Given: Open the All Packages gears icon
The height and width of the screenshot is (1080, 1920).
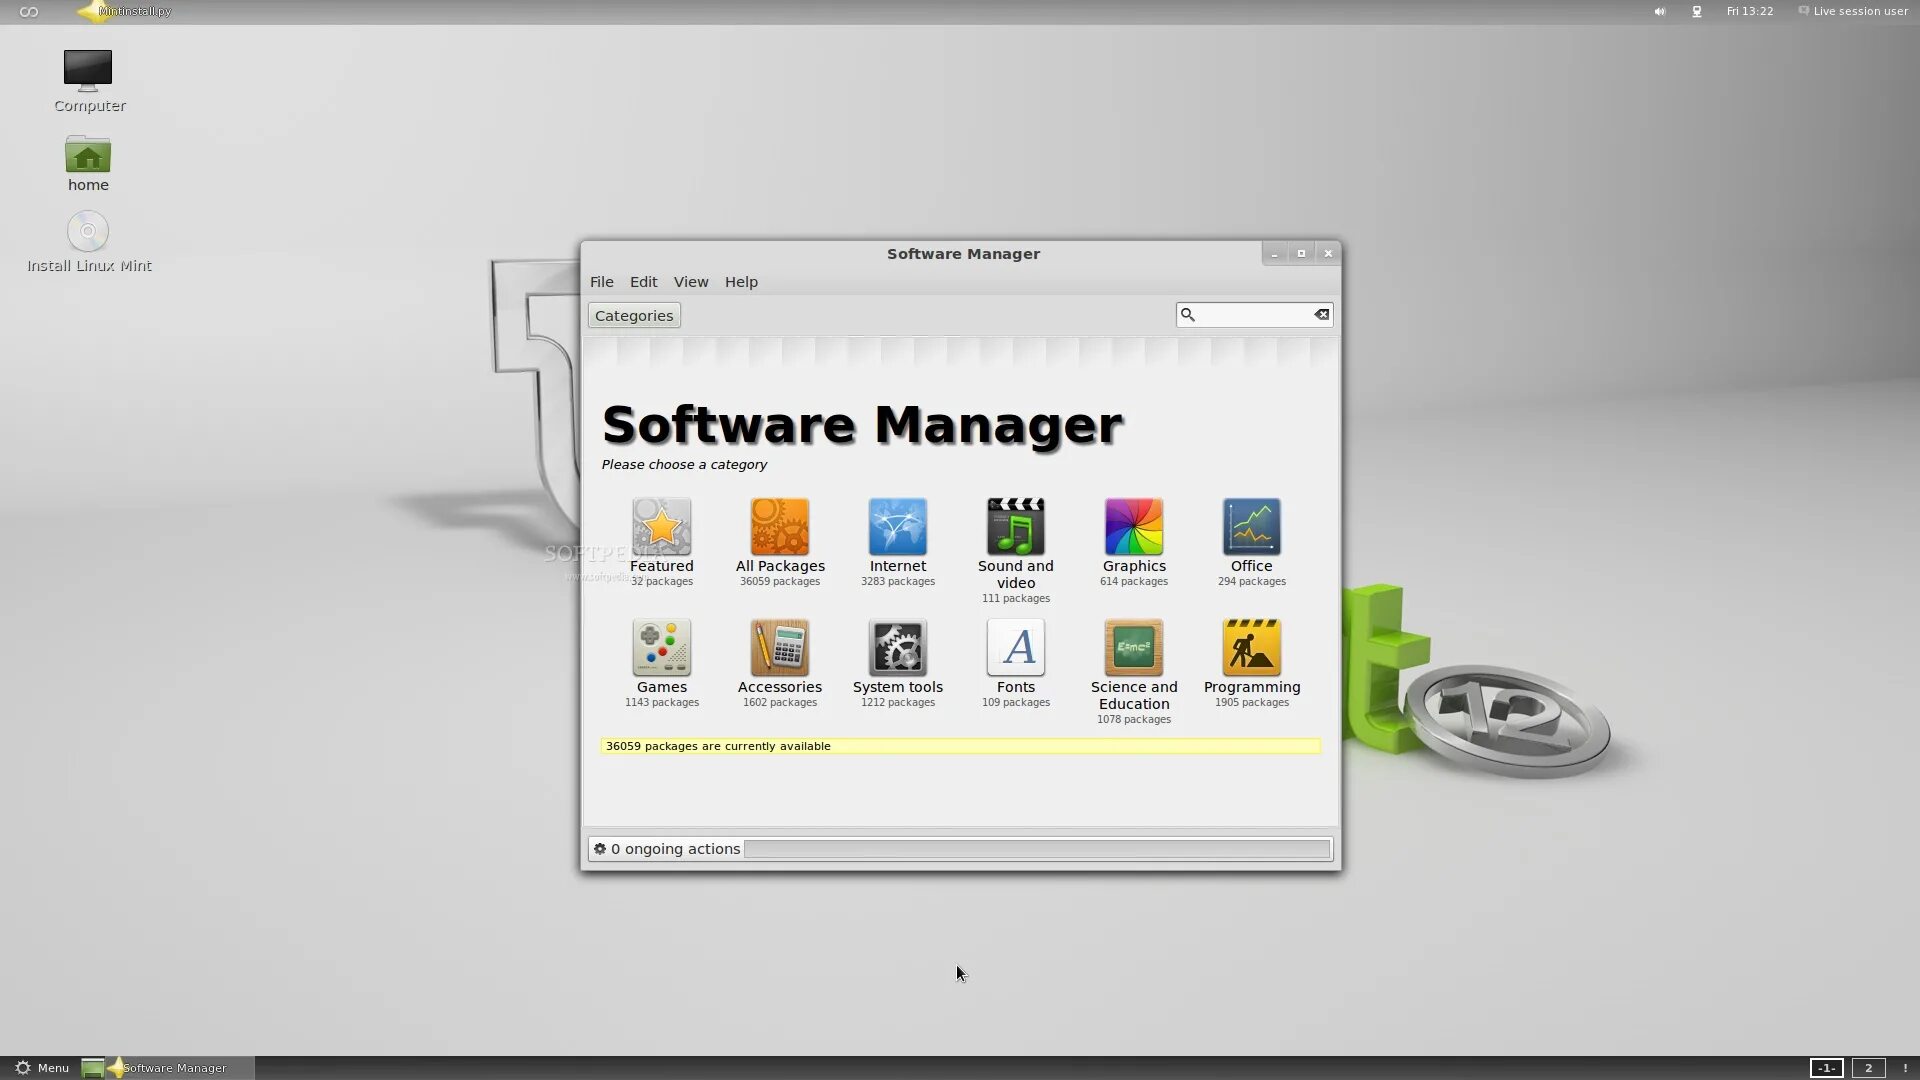Looking at the screenshot, I should (780, 526).
